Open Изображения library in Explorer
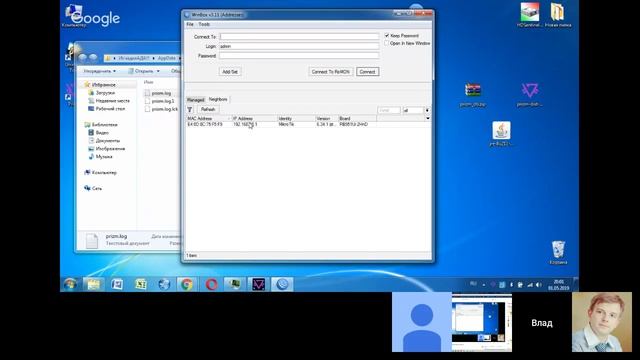The height and width of the screenshot is (360, 640). click(x=110, y=149)
